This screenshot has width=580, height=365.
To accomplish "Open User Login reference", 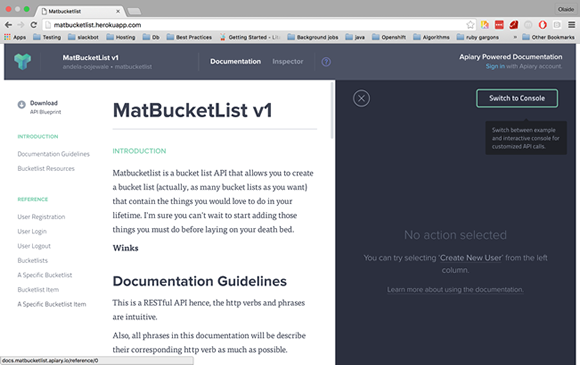I will pos(32,231).
